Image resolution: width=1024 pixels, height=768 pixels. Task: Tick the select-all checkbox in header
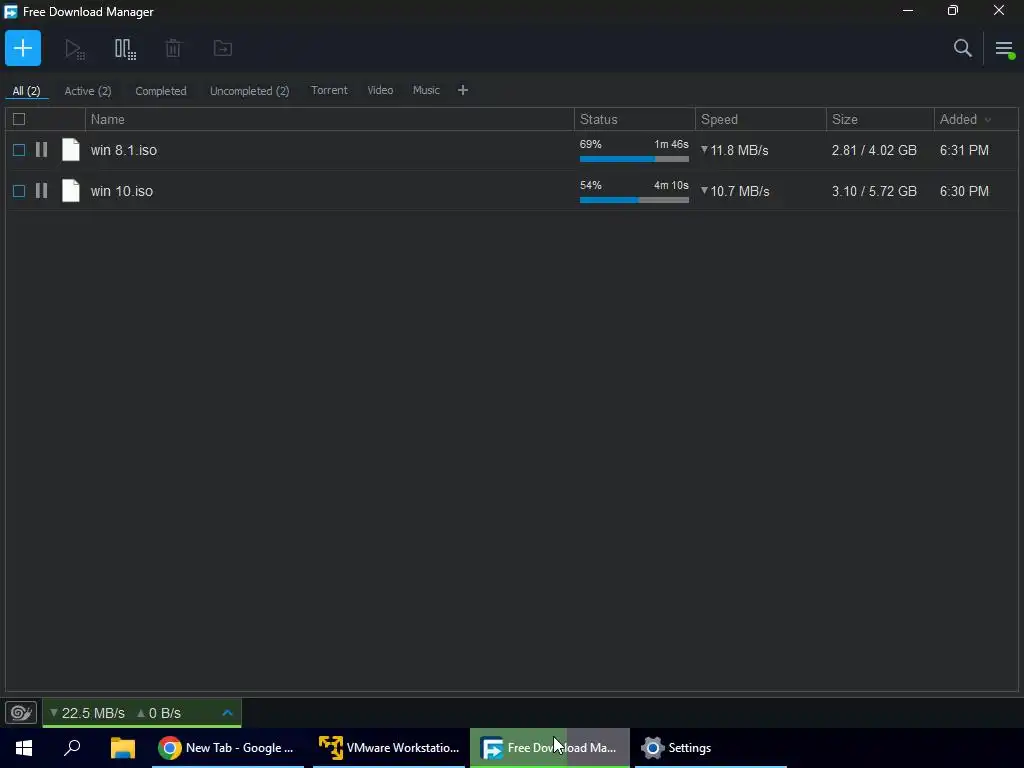19,119
